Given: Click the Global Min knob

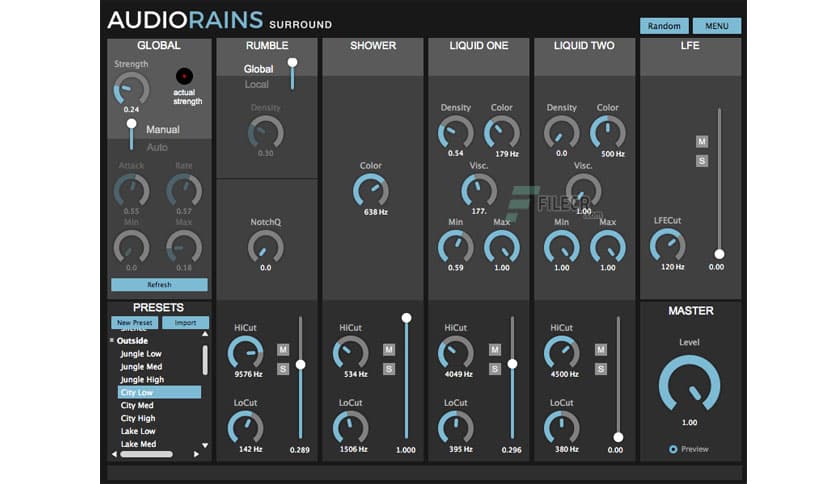Looking at the screenshot, I should click(x=131, y=247).
